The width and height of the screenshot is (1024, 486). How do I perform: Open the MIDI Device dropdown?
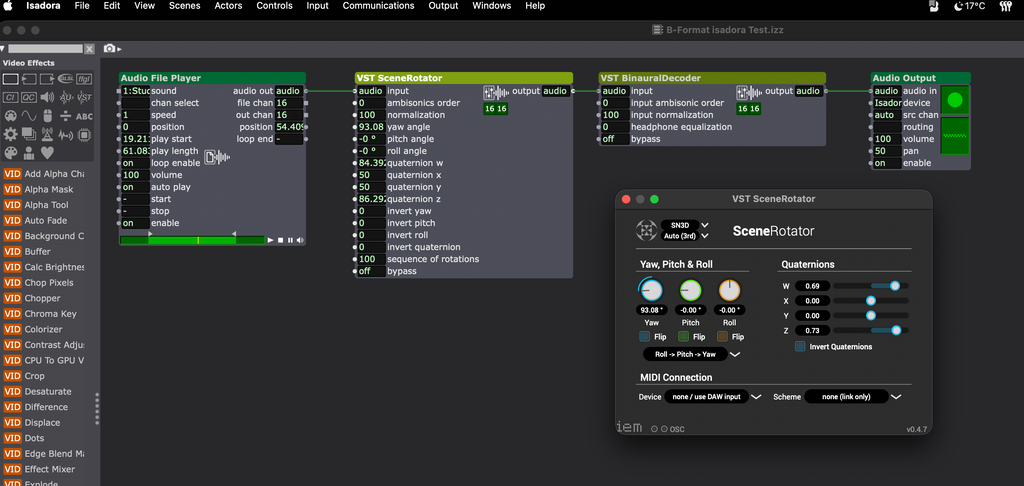pos(713,397)
